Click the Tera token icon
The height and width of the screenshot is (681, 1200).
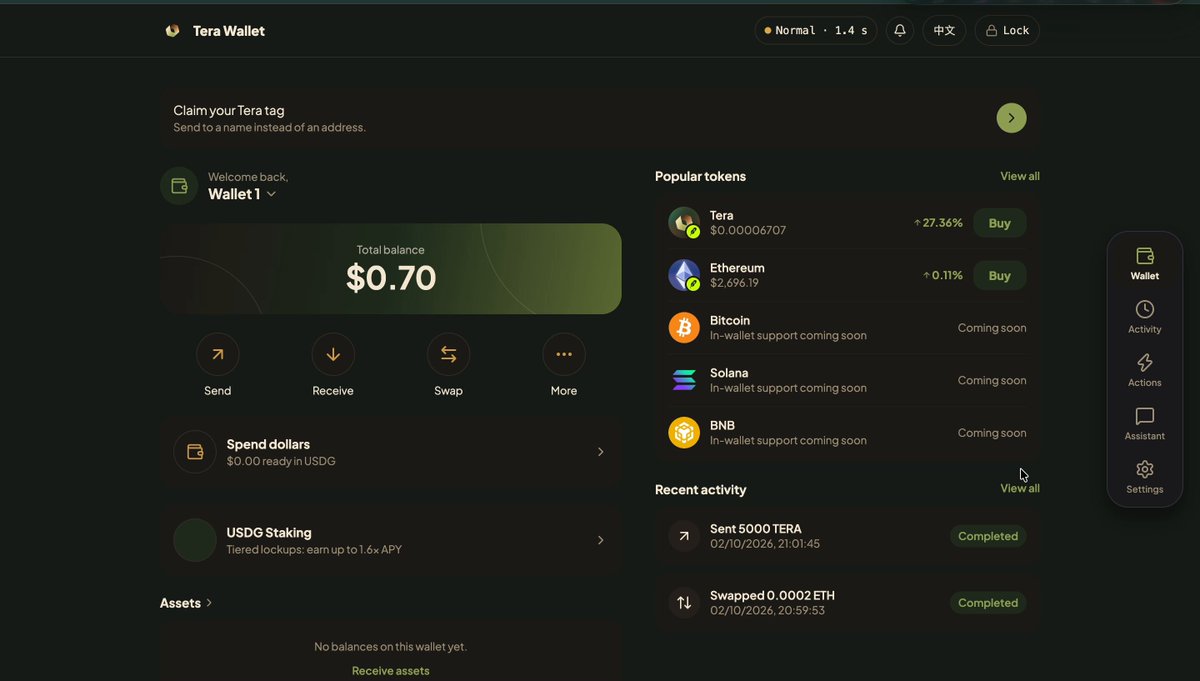(684, 223)
